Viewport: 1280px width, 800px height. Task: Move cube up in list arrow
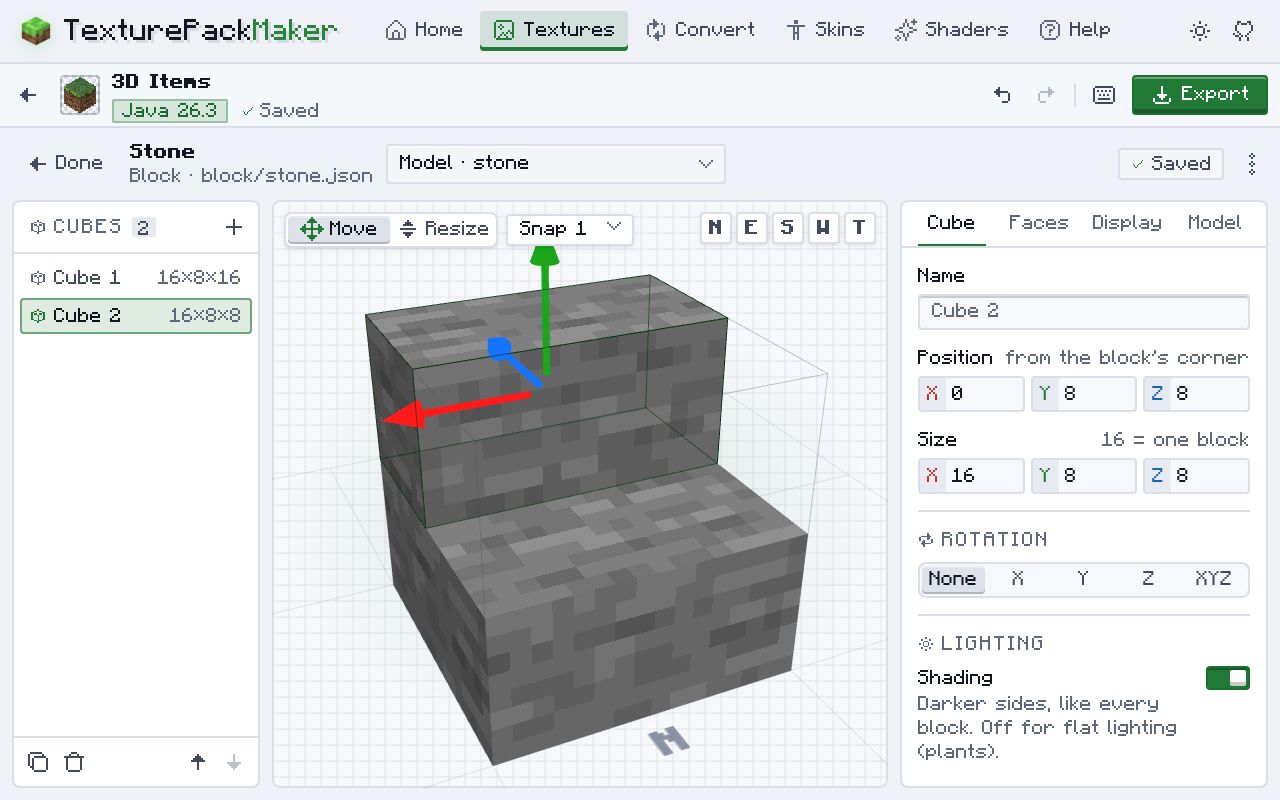tap(198, 762)
